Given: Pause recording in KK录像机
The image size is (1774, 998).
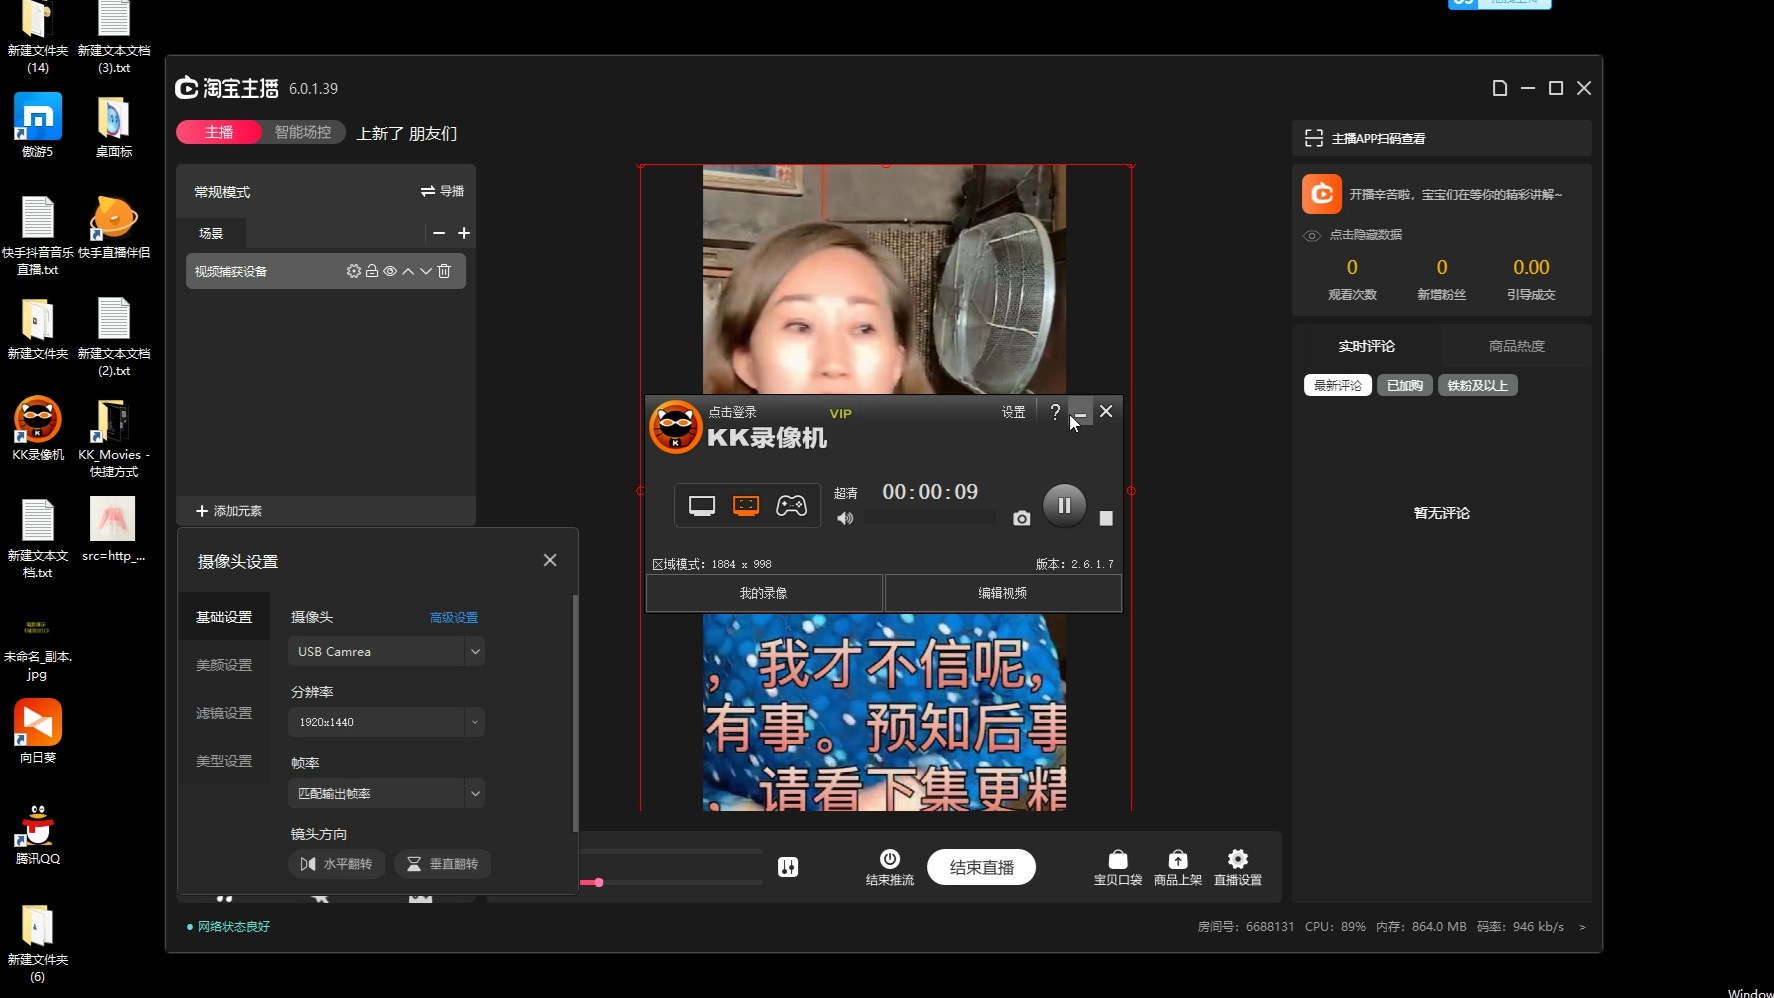Looking at the screenshot, I should pyautogui.click(x=1064, y=505).
